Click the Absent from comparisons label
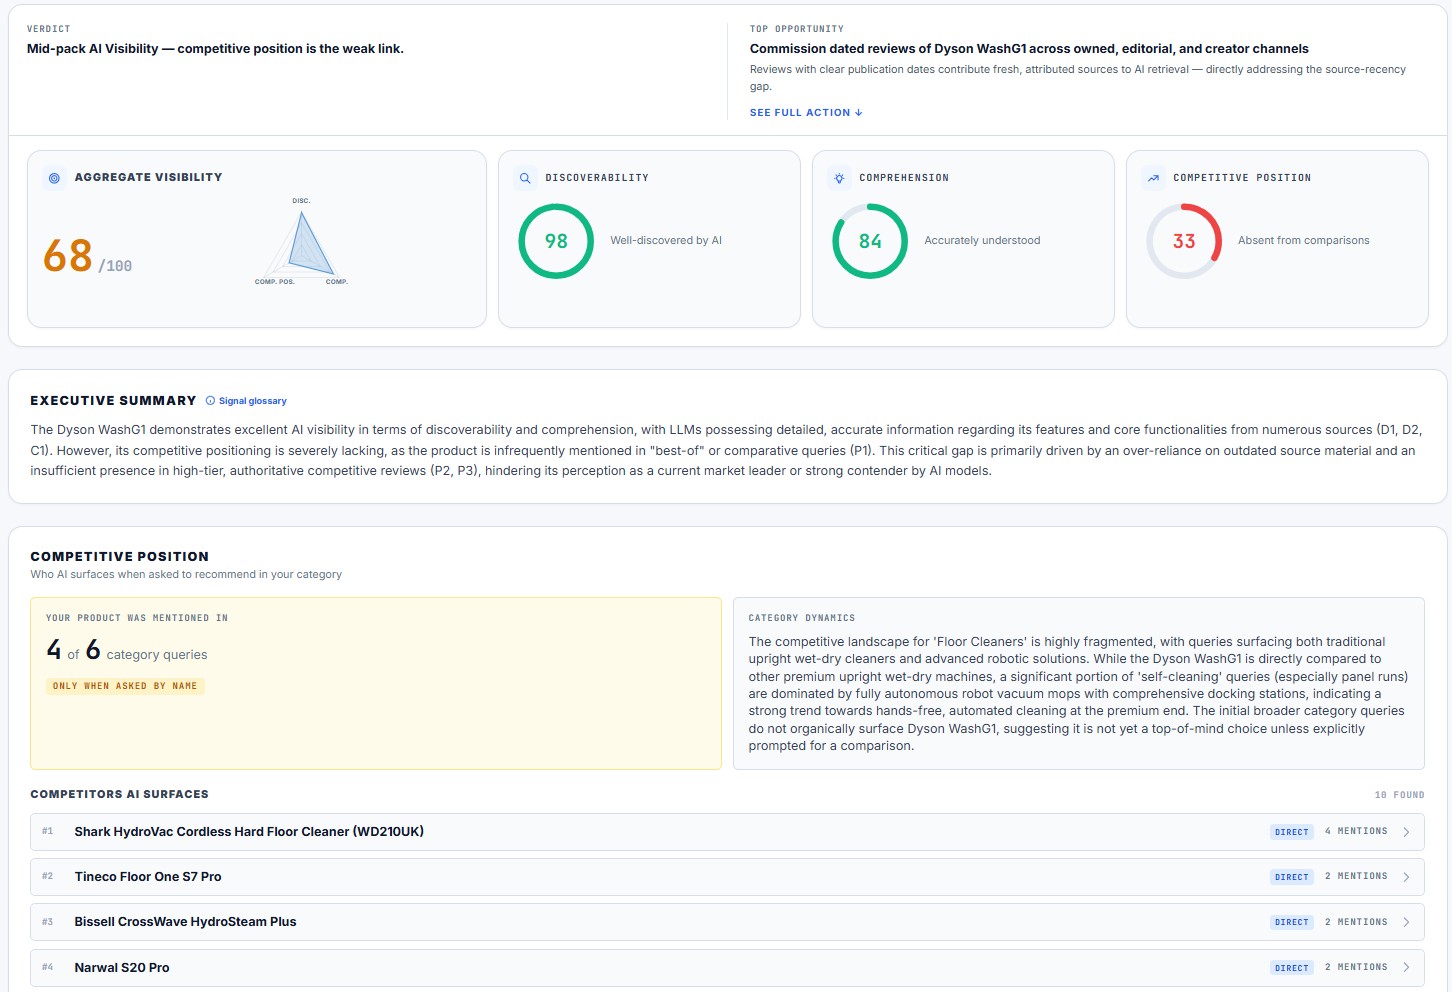The image size is (1452, 992). point(1304,241)
